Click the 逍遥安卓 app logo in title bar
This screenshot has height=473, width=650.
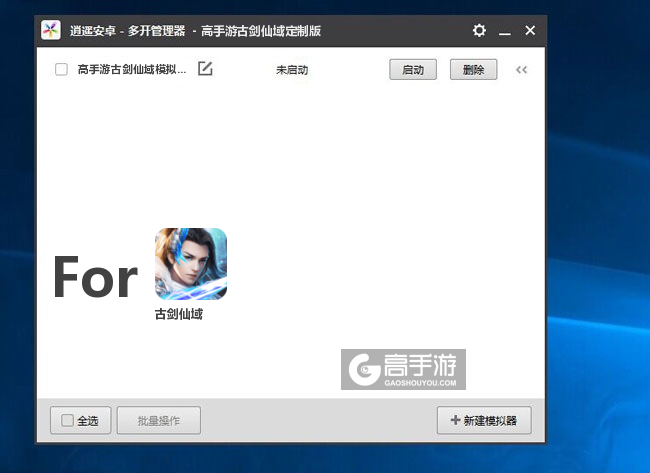point(51,30)
